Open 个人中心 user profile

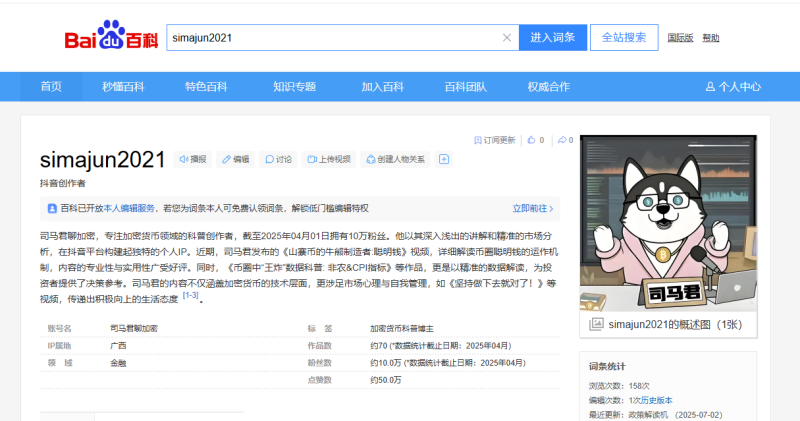[x=733, y=87]
